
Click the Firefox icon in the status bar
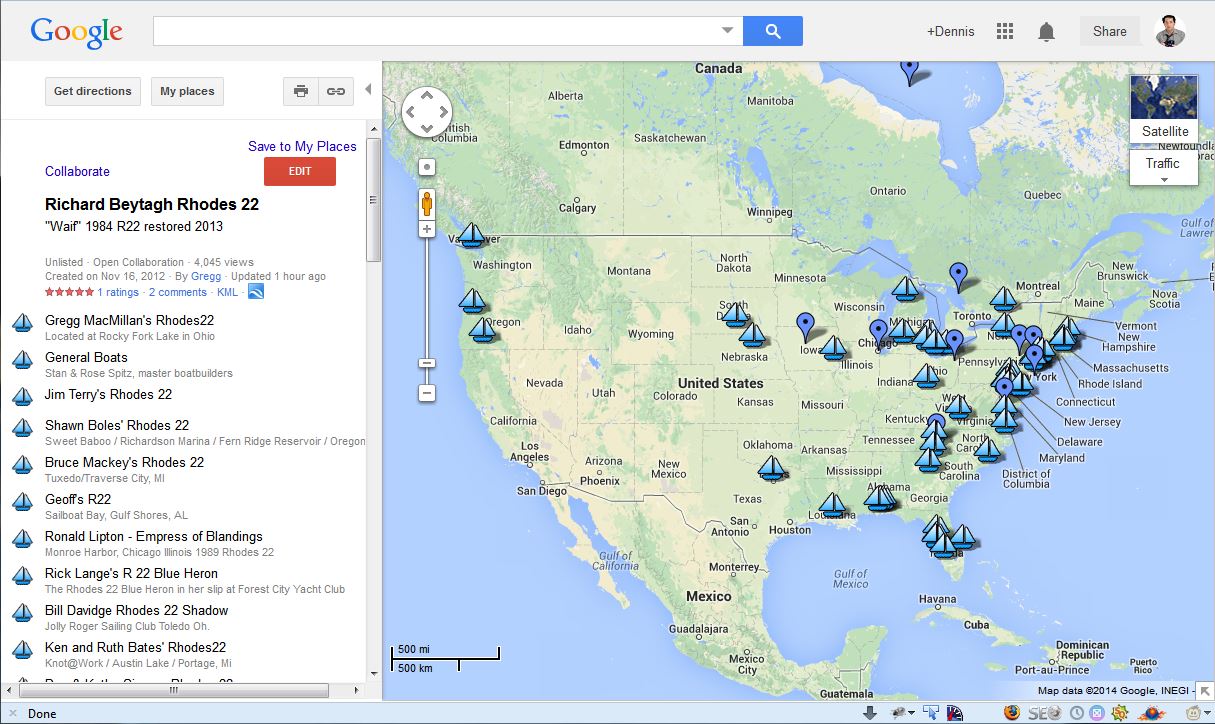coord(1011,713)
